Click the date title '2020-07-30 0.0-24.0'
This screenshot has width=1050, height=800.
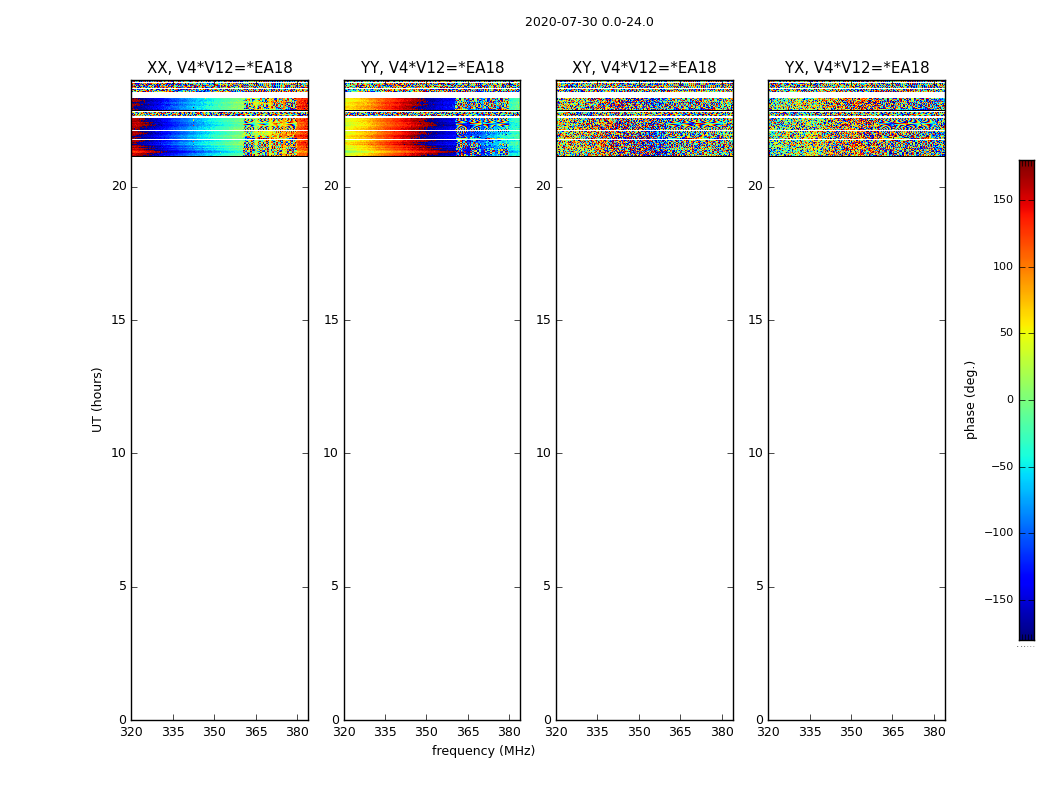(x=589, y=22)
